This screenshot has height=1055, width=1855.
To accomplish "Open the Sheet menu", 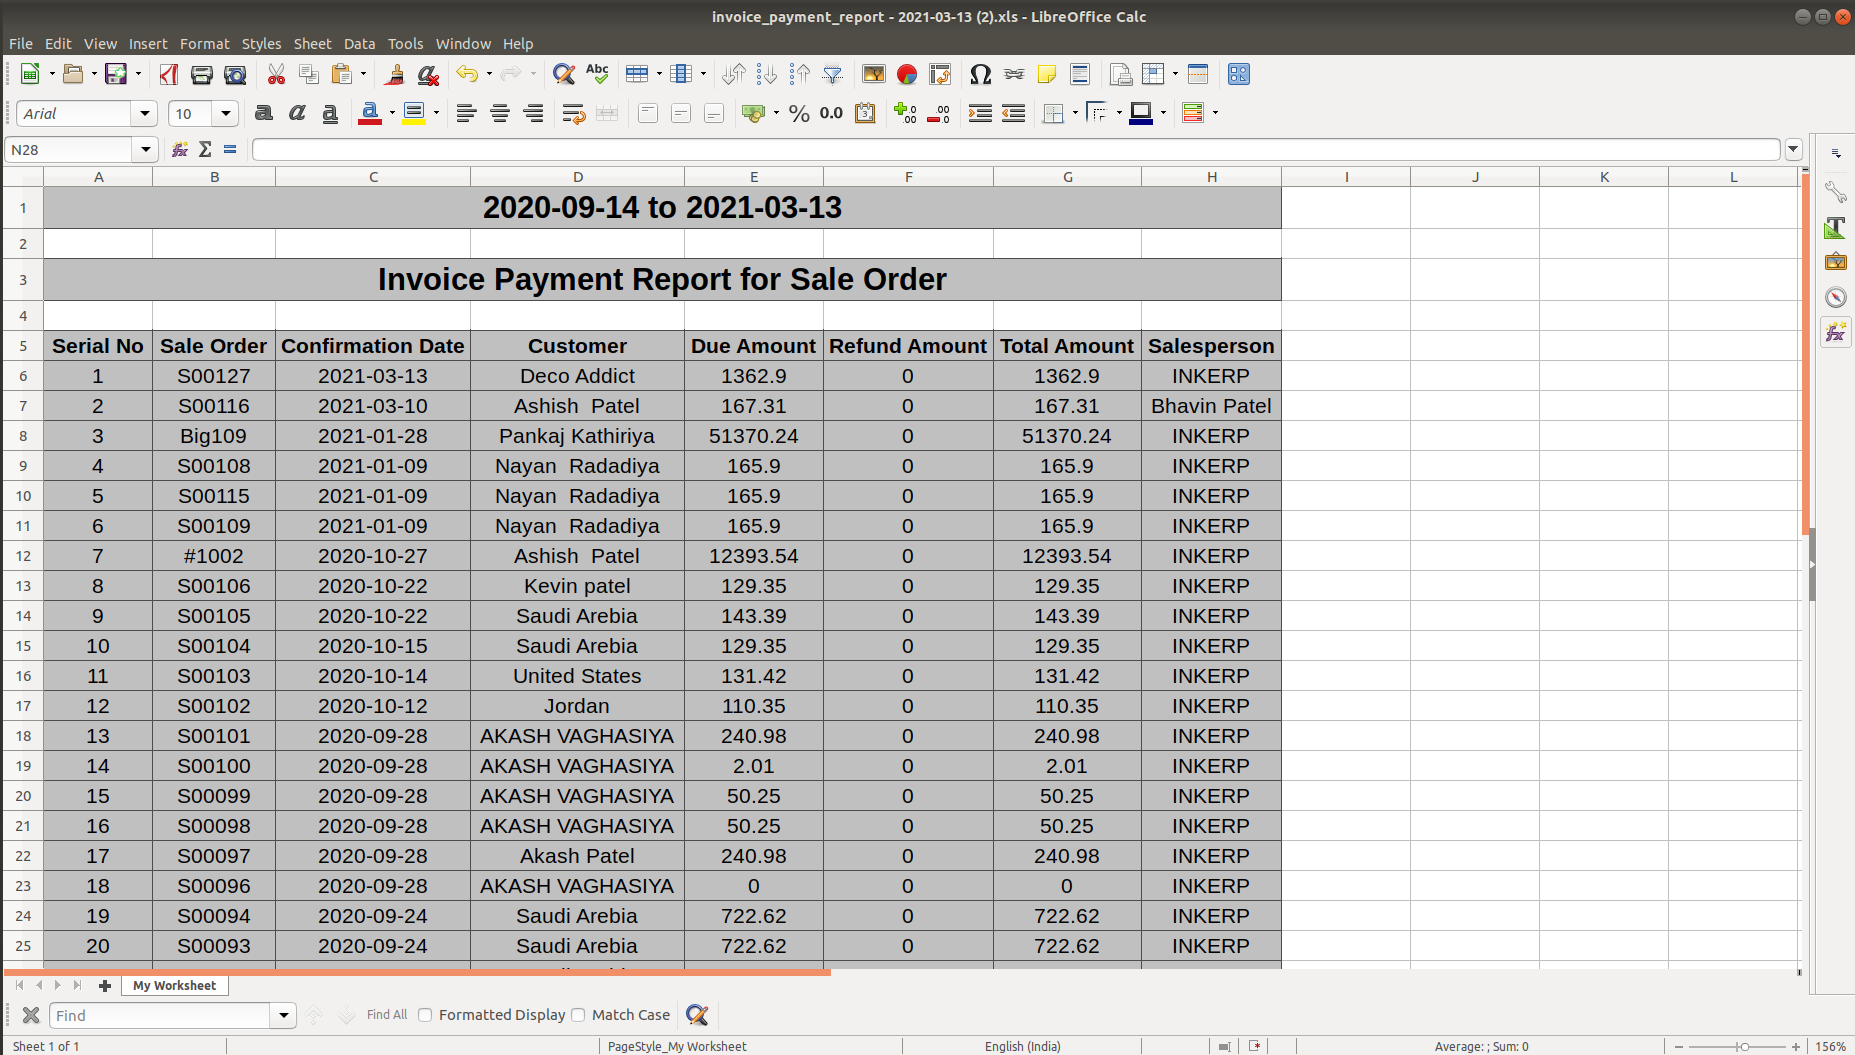I will [x=312, y=44].
